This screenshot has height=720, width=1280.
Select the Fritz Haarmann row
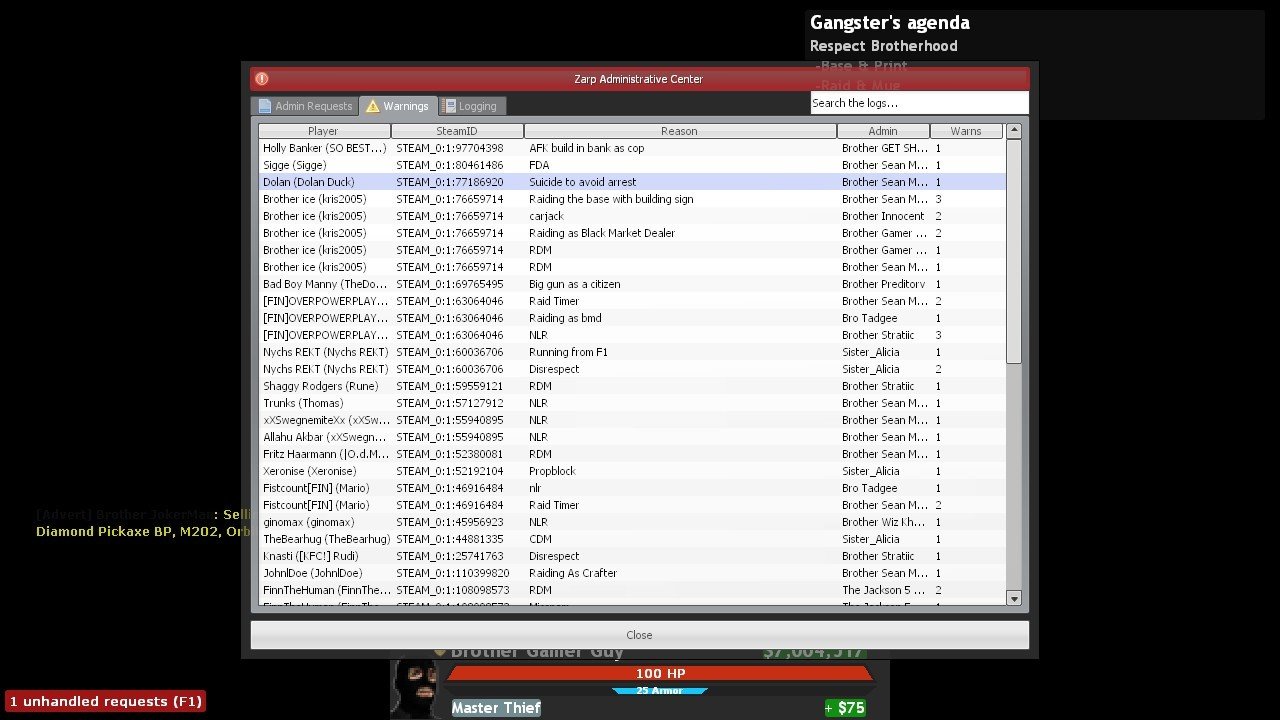(x=631, y=454)
